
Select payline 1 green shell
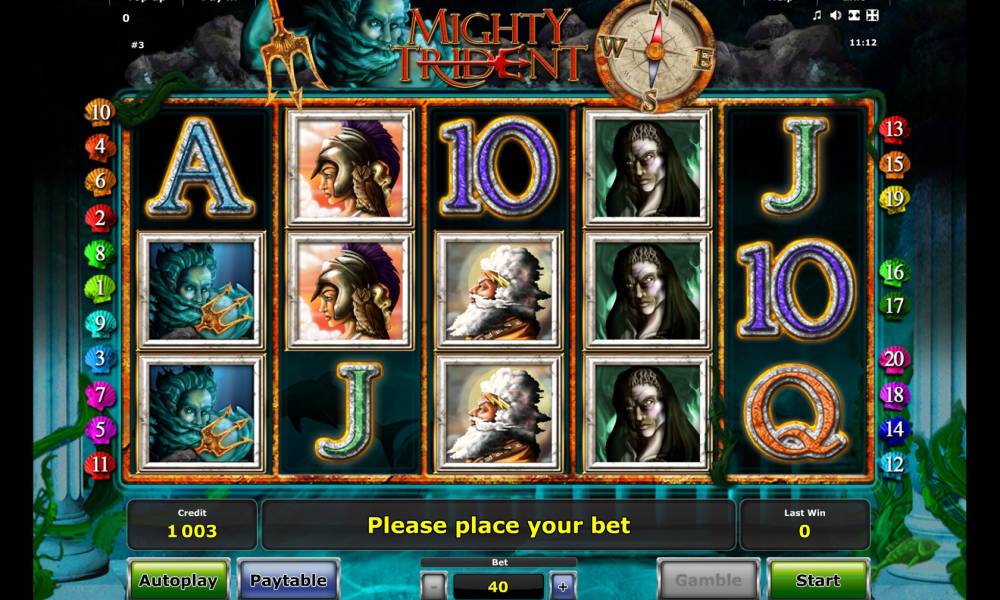coord(100,289)
